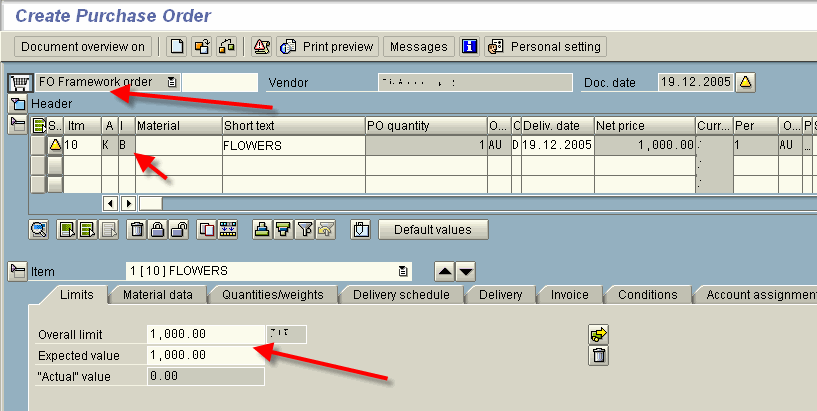
Task: Run the Check document icon
Action: [261, 46]
